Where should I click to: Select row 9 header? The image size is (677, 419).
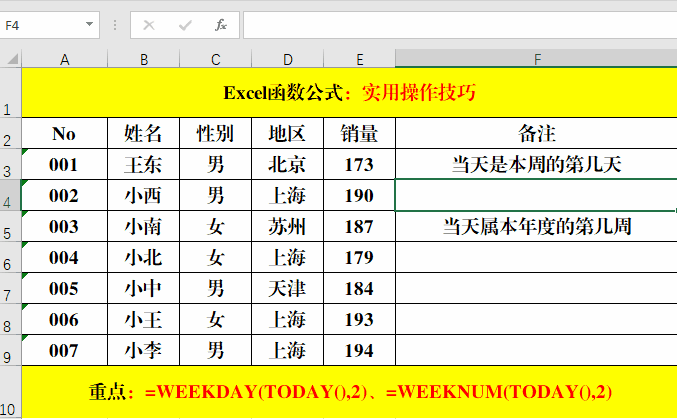pos(10,350)
